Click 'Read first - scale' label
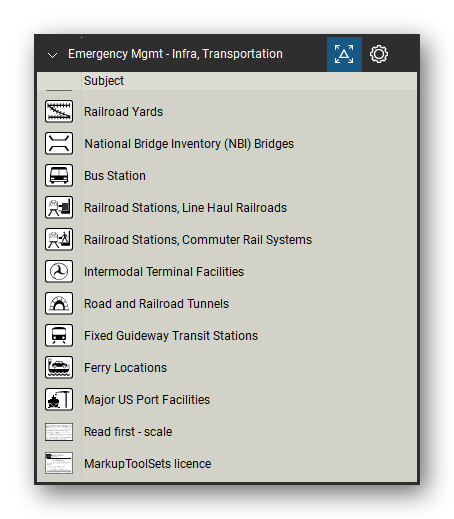The image size is (454, 519). pyautogui.click(x=128, y=432)
